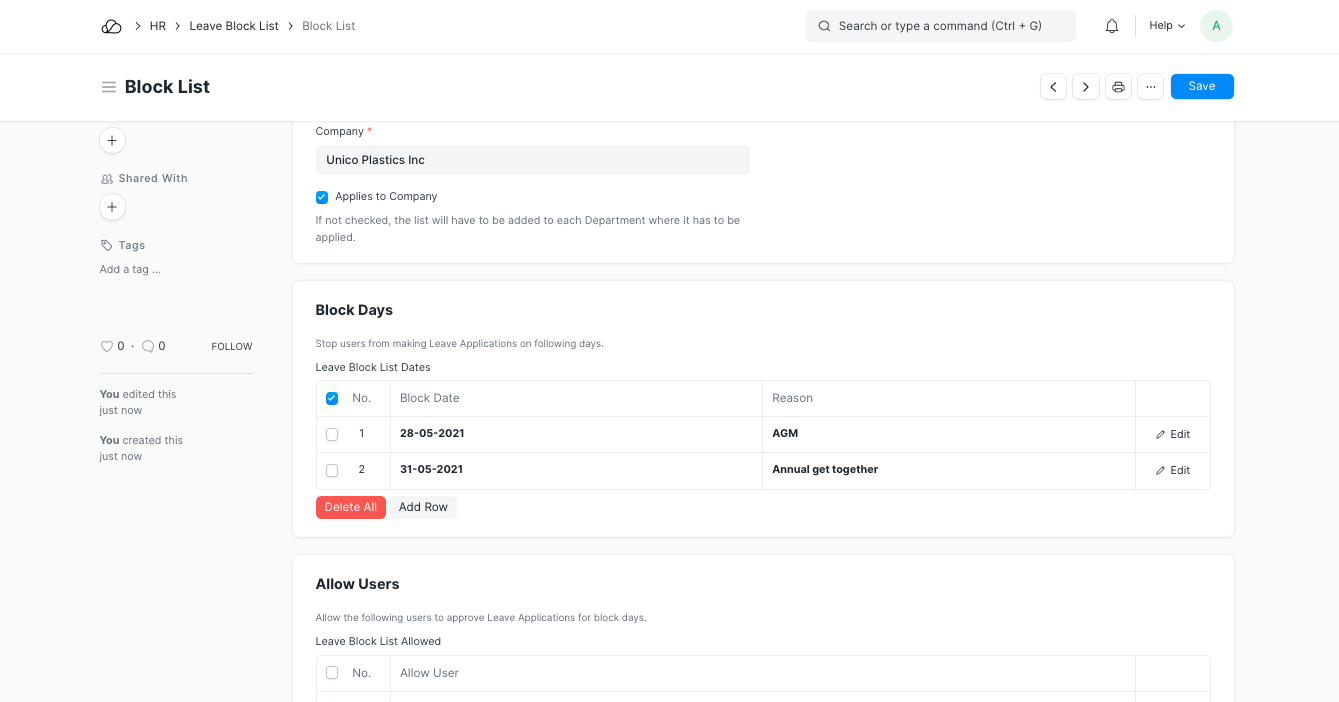Expand the Help dropdown menu
The image size is (1339, 702).
(1166, 26)
